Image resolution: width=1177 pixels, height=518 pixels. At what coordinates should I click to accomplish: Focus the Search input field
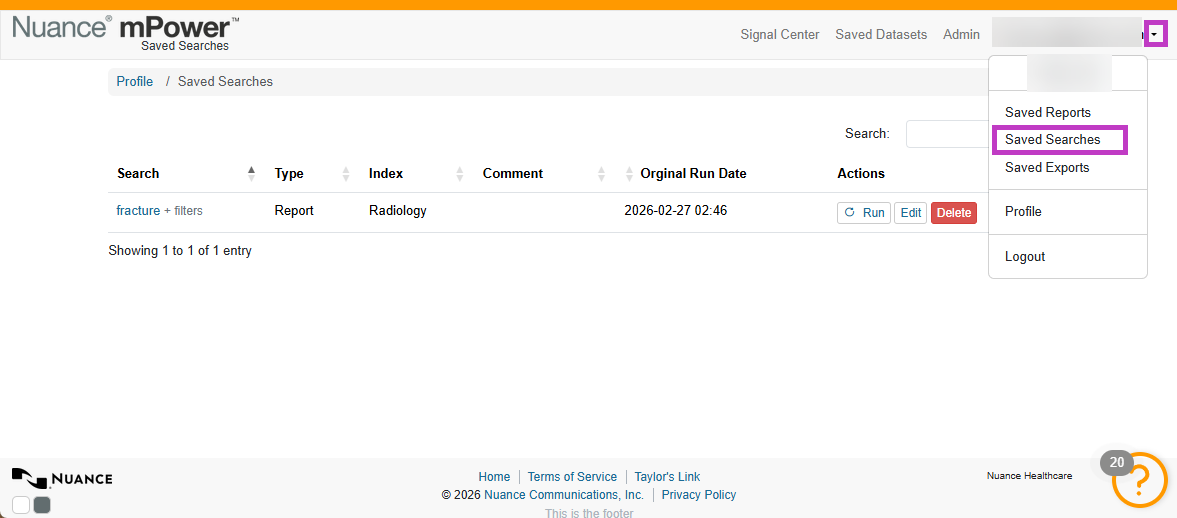(947, 134)
